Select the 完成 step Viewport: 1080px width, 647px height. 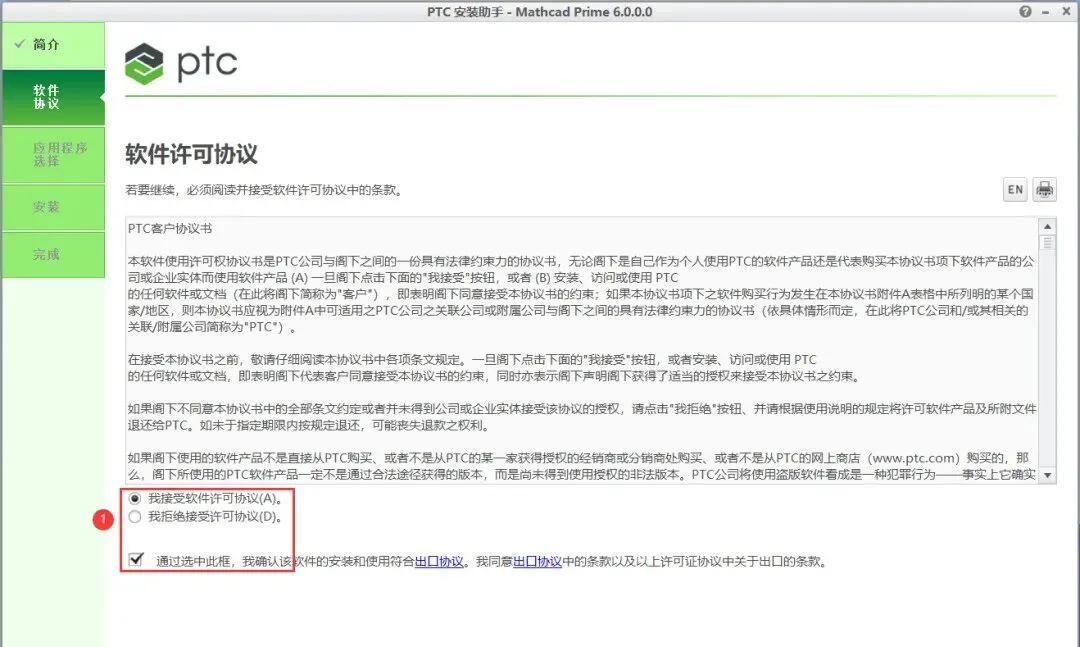pos(53,254)
